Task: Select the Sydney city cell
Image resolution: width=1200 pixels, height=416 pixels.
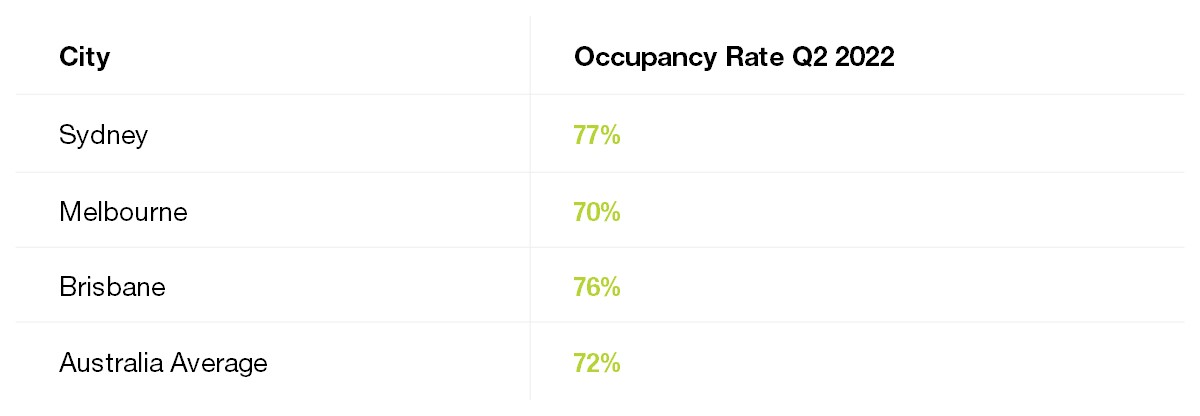Action: (x=103, y=135)
